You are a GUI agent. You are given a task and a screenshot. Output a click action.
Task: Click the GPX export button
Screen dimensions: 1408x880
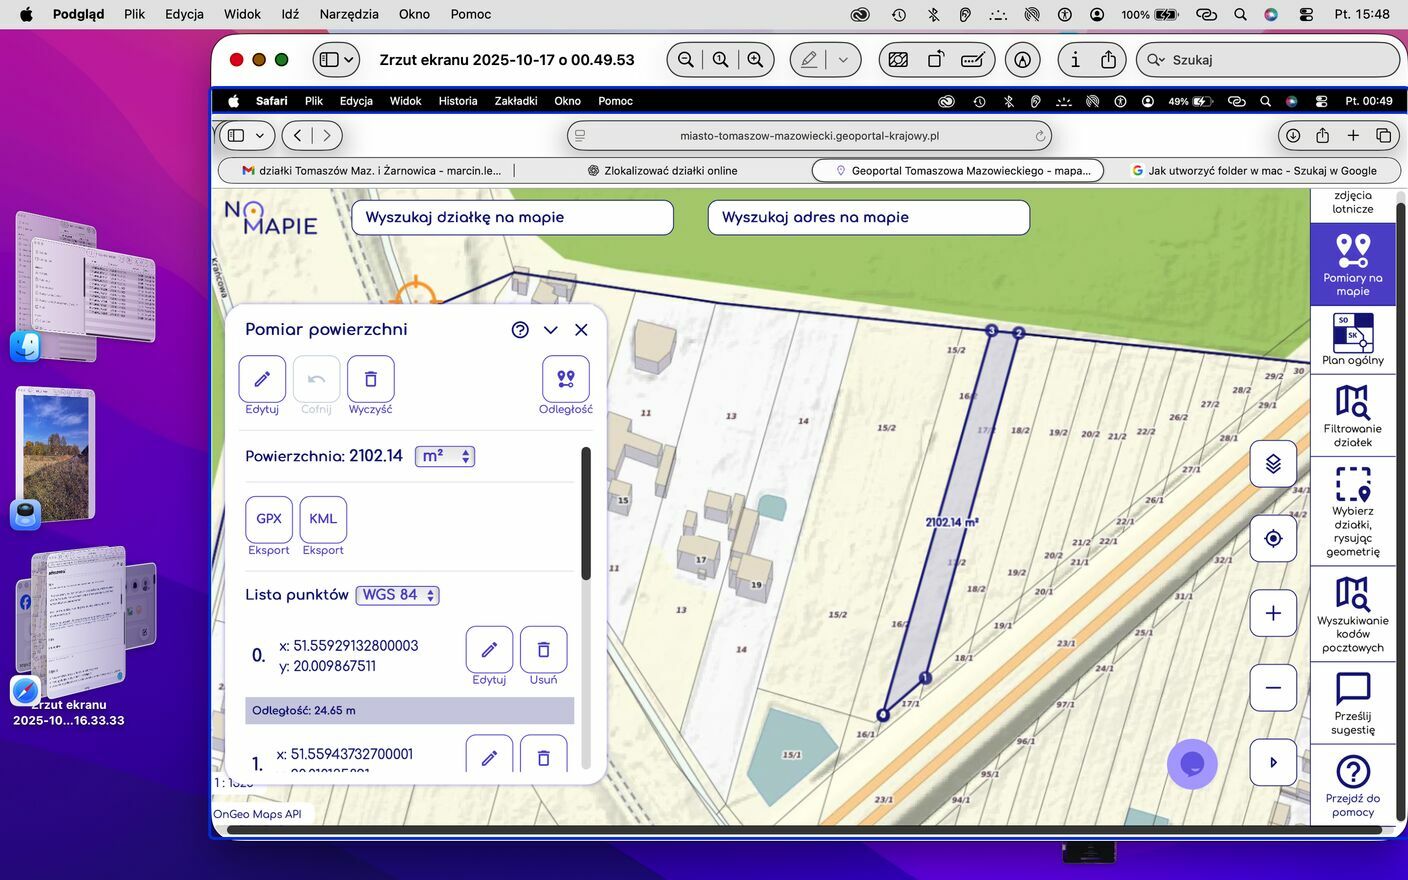(x=269, y=519)
